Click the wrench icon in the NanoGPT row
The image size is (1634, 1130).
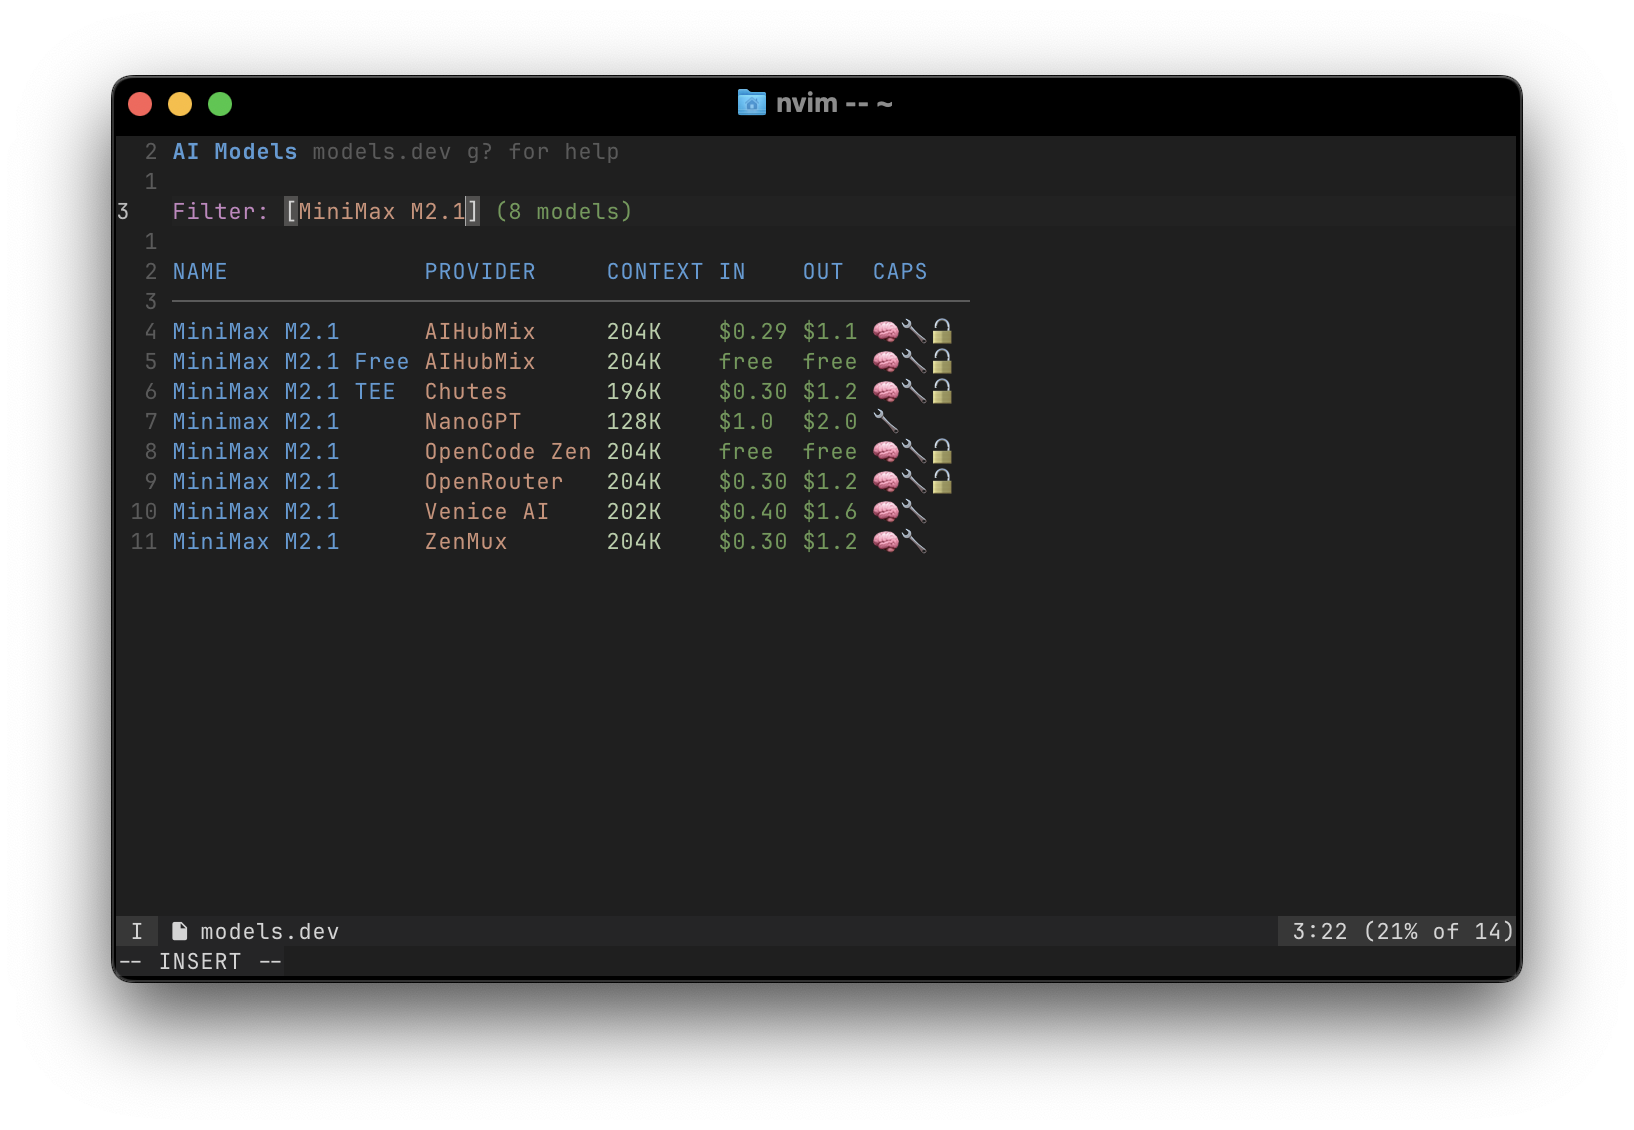[x=886, y=421]
